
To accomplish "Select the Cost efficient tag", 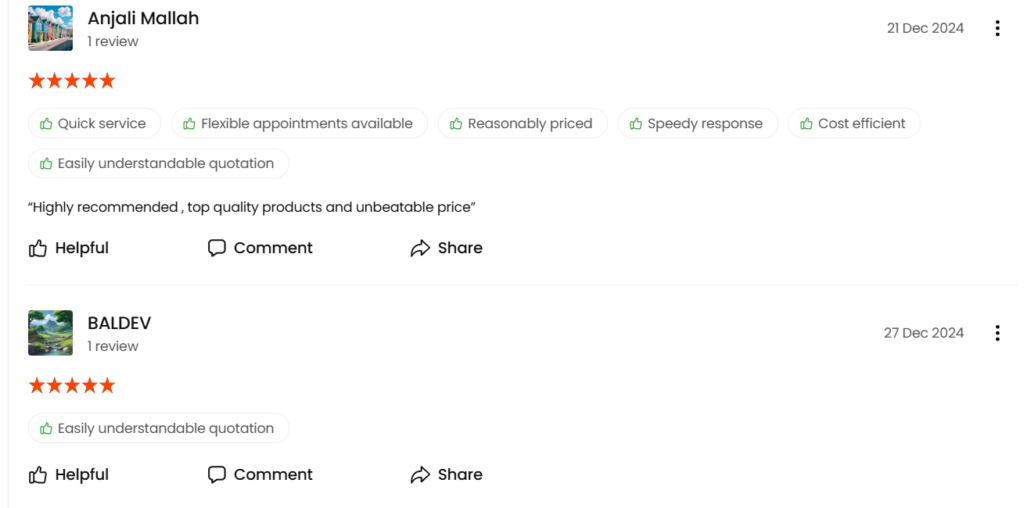I will click(854, 124).
